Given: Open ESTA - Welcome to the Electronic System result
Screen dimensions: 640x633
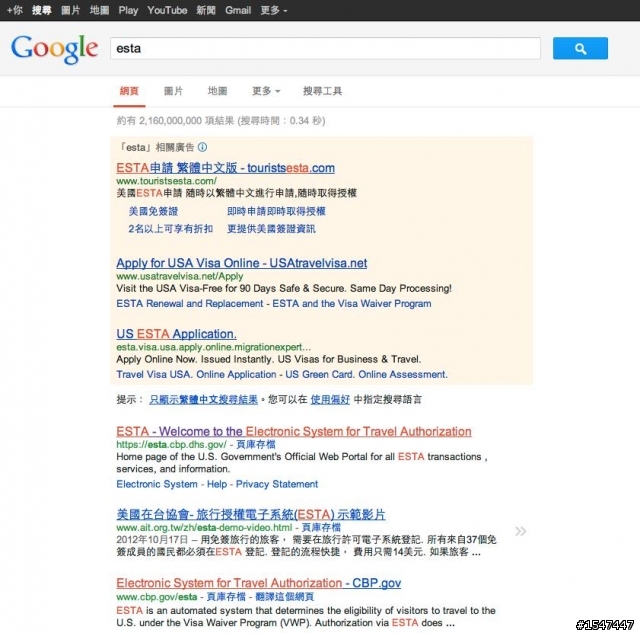Looking at the screenshot, I should pyautogui.click(x=294, y=431).
